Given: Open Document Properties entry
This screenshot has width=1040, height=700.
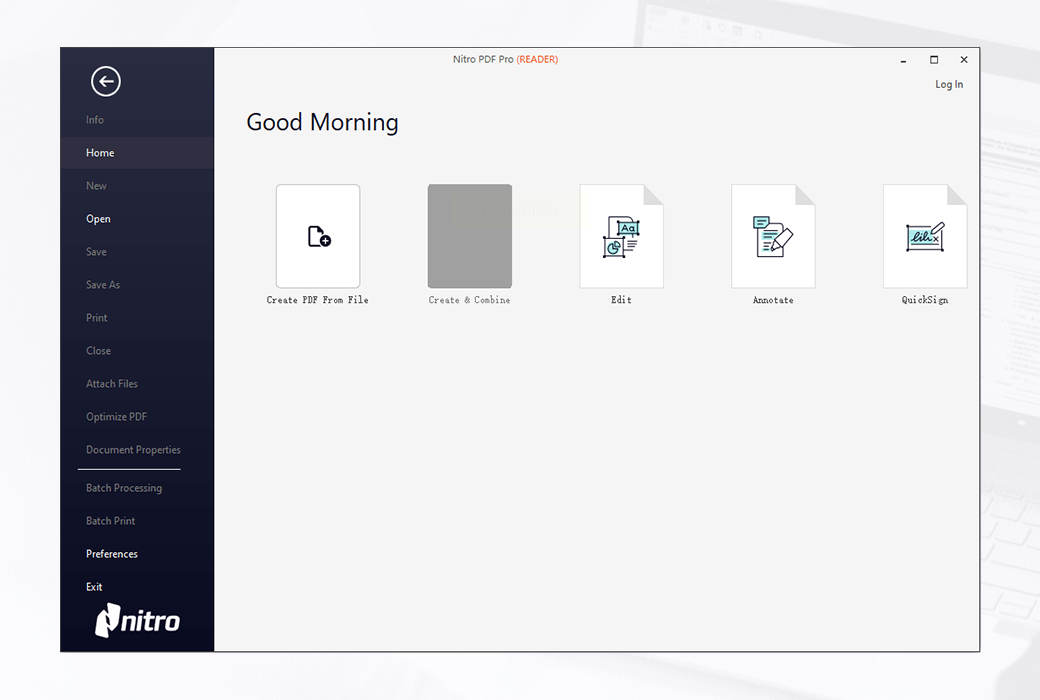Looking at the screenshot, I should pos(133,450).
